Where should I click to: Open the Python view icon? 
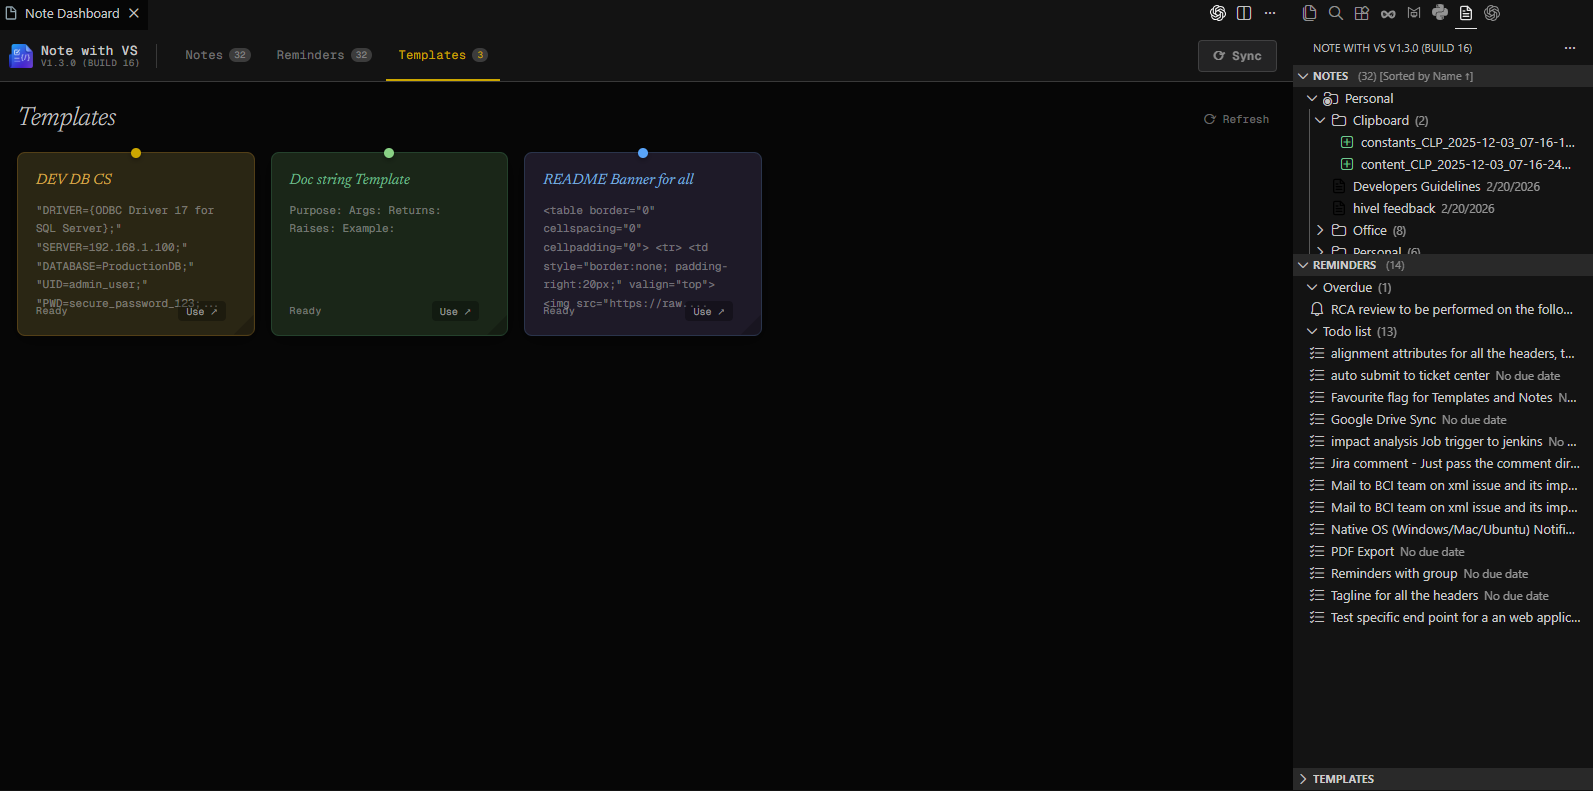click(1440, 13)
